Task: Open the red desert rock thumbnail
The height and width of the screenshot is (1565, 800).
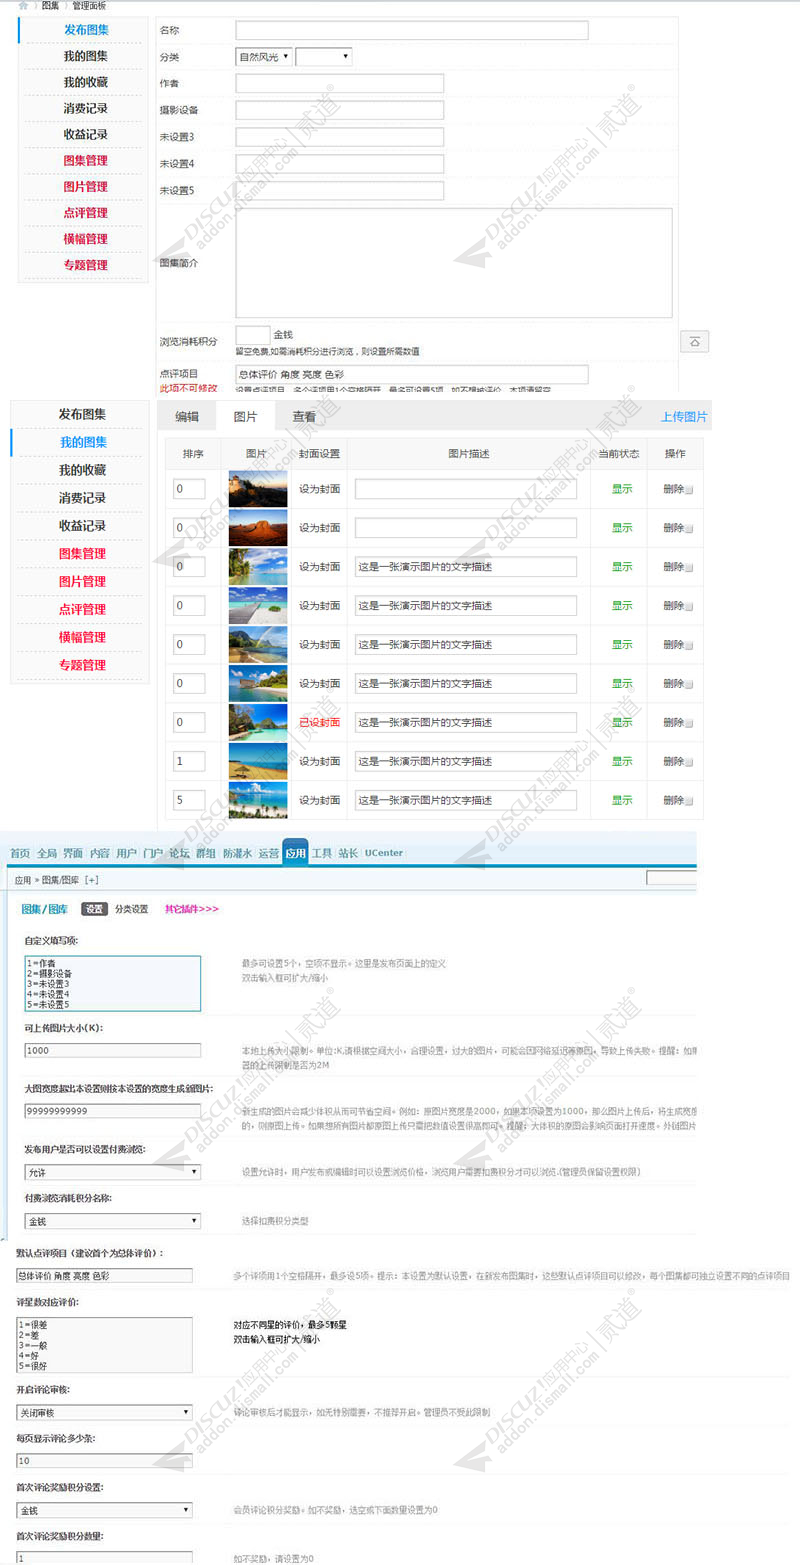Action: [257, 528]
